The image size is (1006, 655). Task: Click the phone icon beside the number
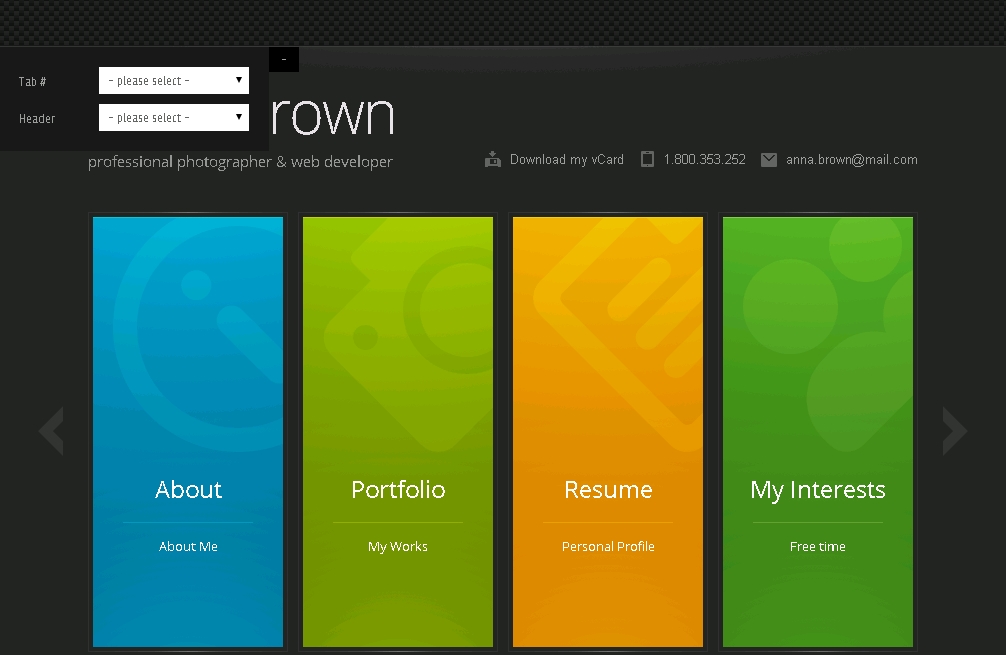[x=647, y=159]
